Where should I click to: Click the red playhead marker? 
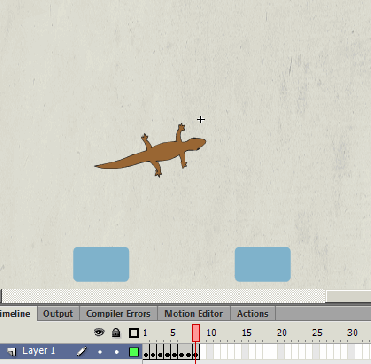click(196, 333)
